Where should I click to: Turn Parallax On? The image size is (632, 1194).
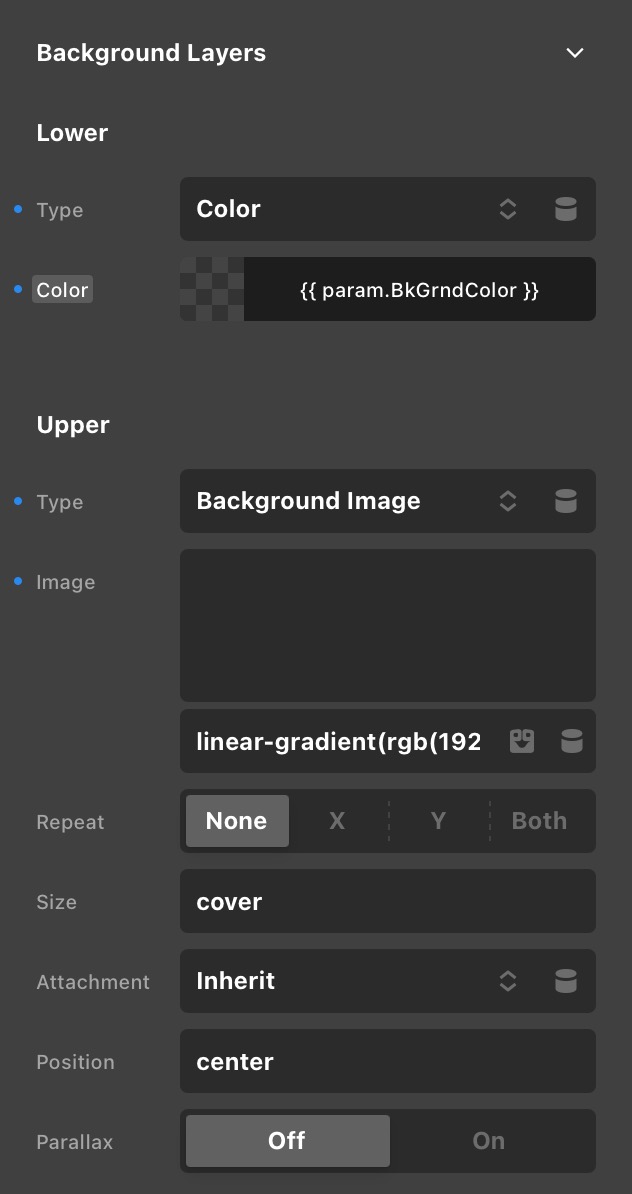click(489, 1141)
